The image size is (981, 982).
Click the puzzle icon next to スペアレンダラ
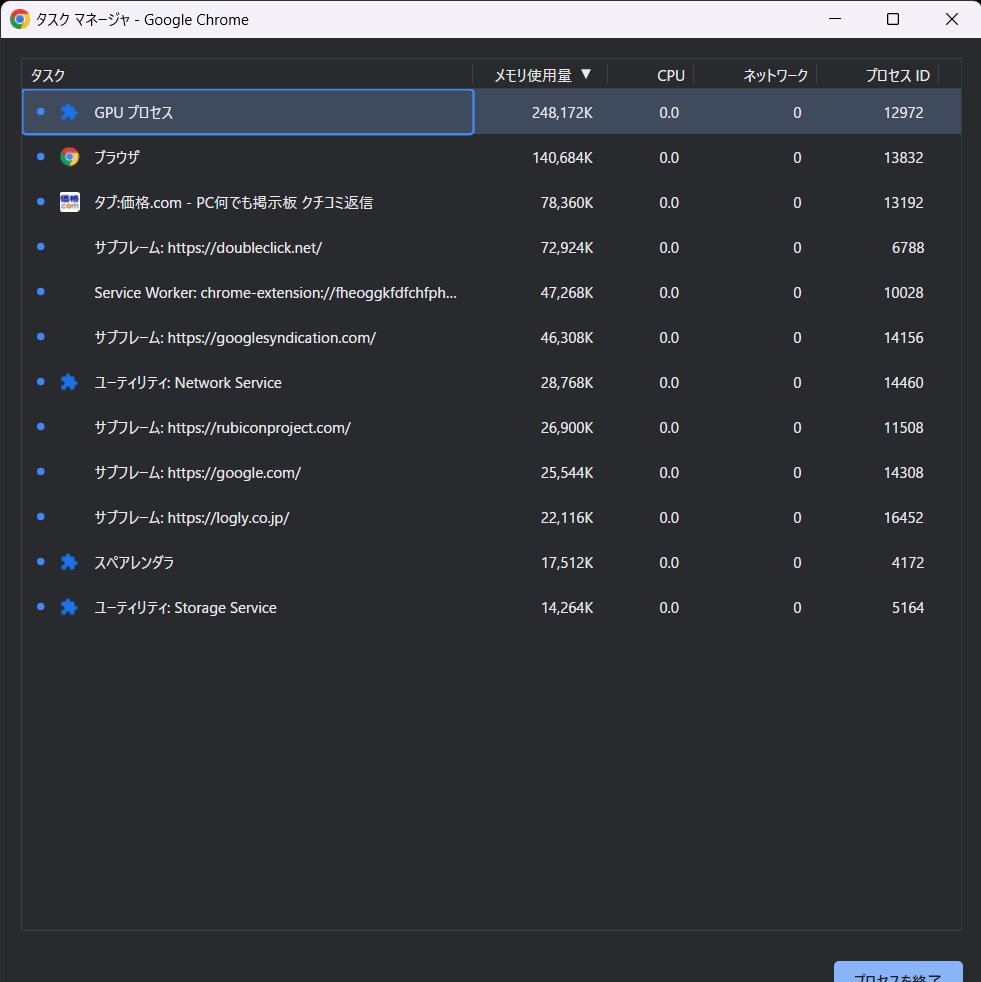click(69, 562)
